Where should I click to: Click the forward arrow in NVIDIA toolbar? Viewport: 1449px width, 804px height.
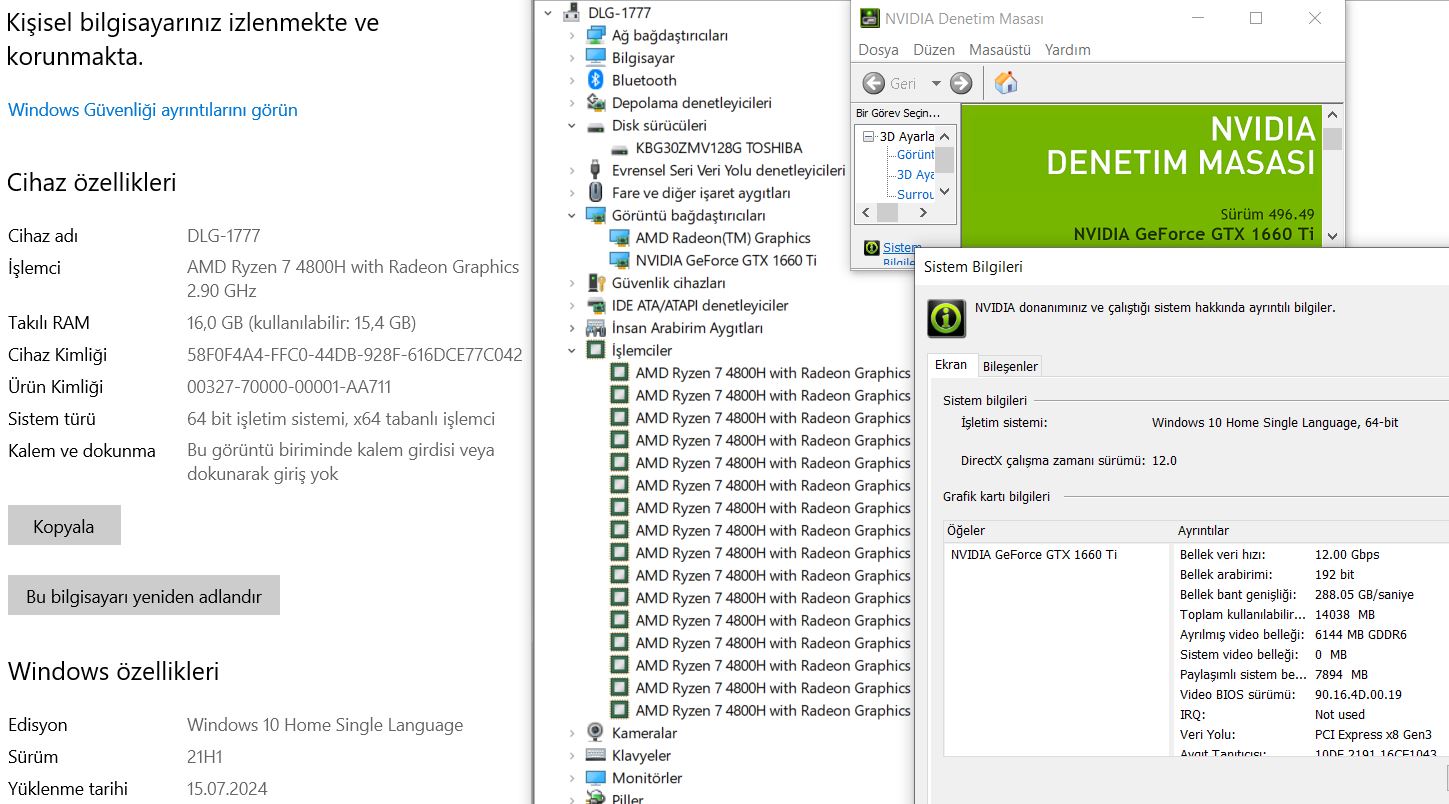961,83
